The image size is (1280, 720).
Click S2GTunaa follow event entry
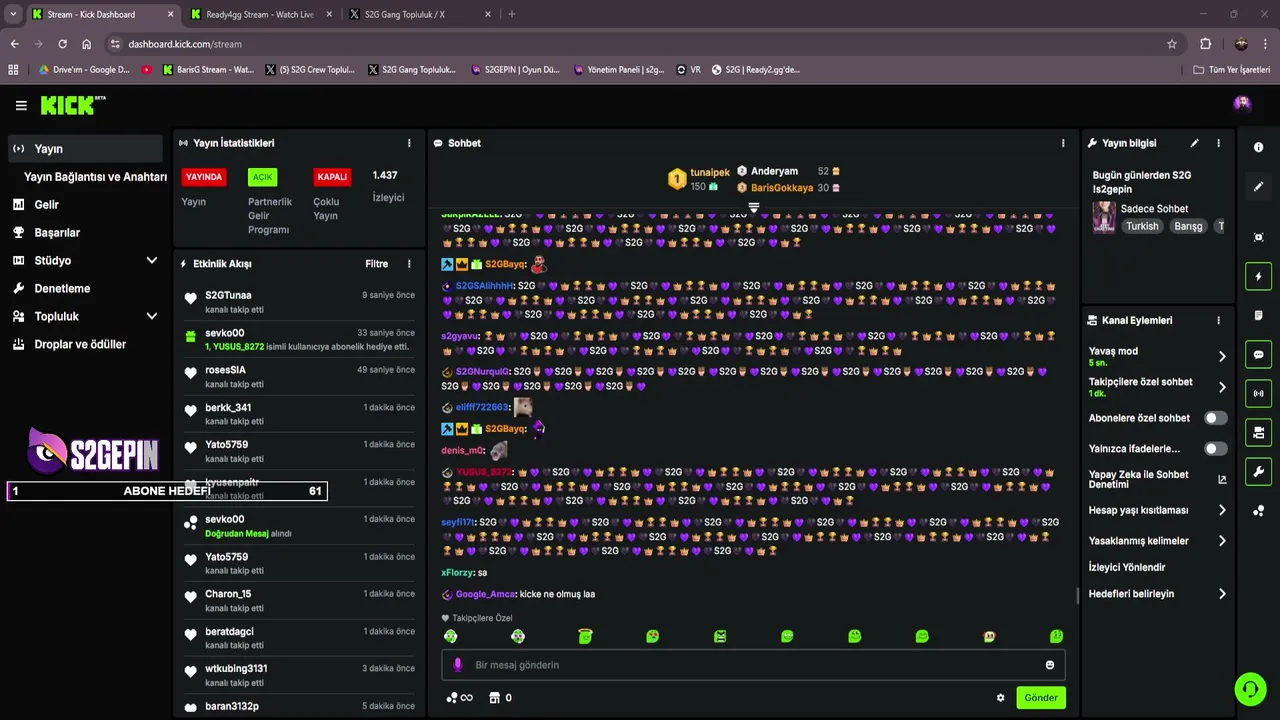(x=299, y=301)
